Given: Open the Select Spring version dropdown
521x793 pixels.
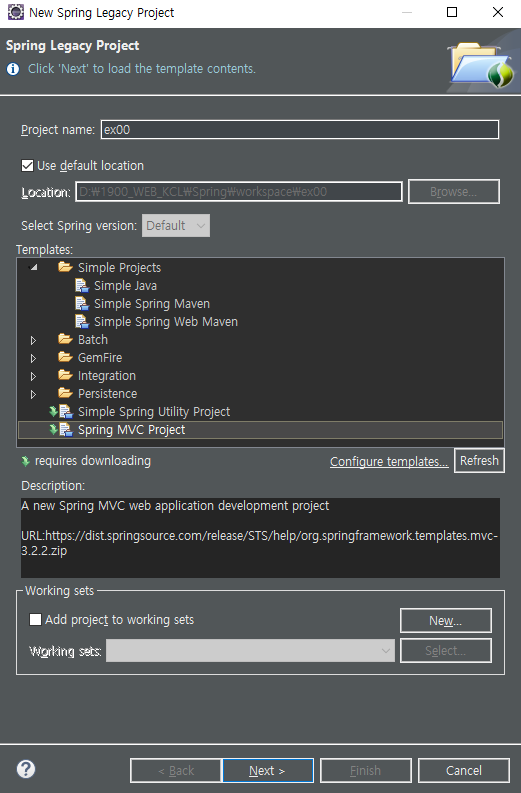Looking at the screenshot, I should pos(176,226).
